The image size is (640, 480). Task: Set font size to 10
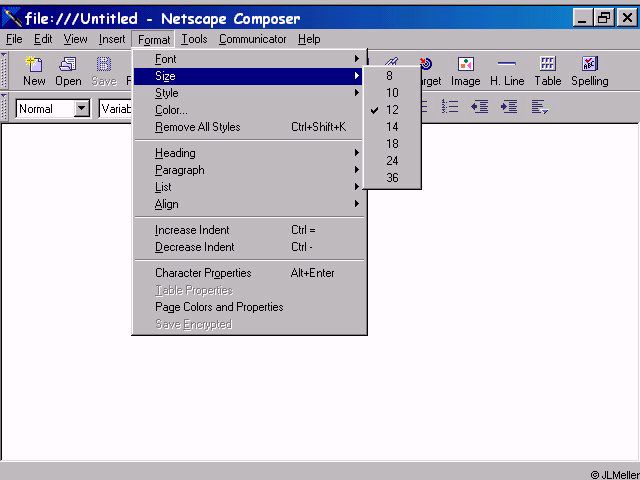pos(392,93)
